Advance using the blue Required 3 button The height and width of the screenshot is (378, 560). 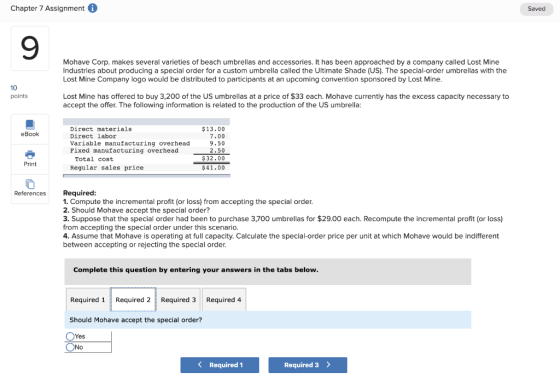(308, 365)
